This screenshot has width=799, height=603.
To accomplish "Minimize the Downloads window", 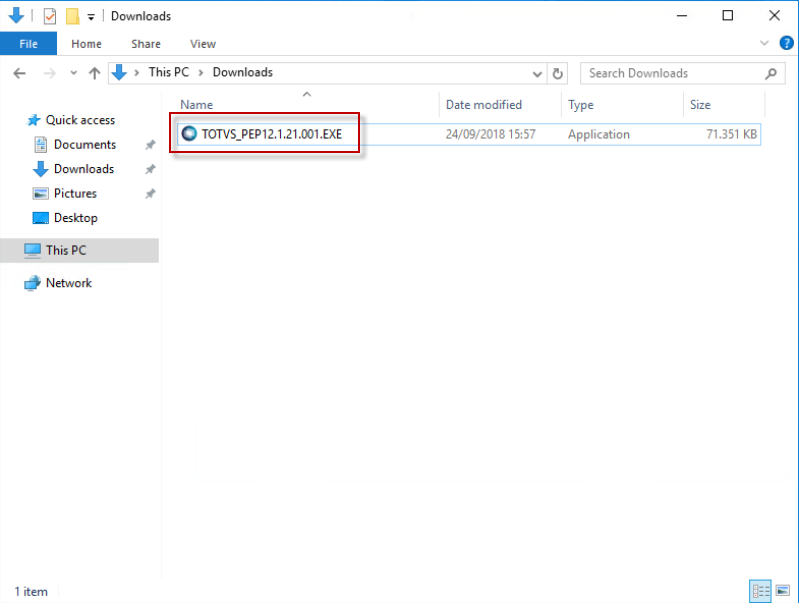I will (682, 16).
